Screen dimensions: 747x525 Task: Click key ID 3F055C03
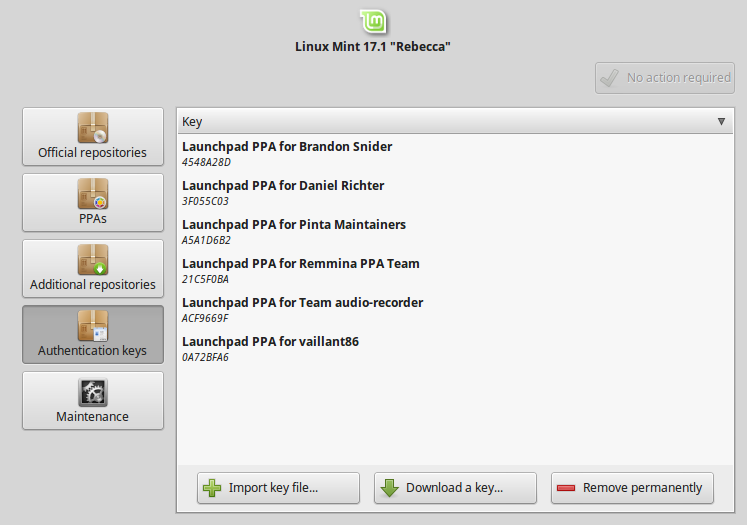point(205,202)
